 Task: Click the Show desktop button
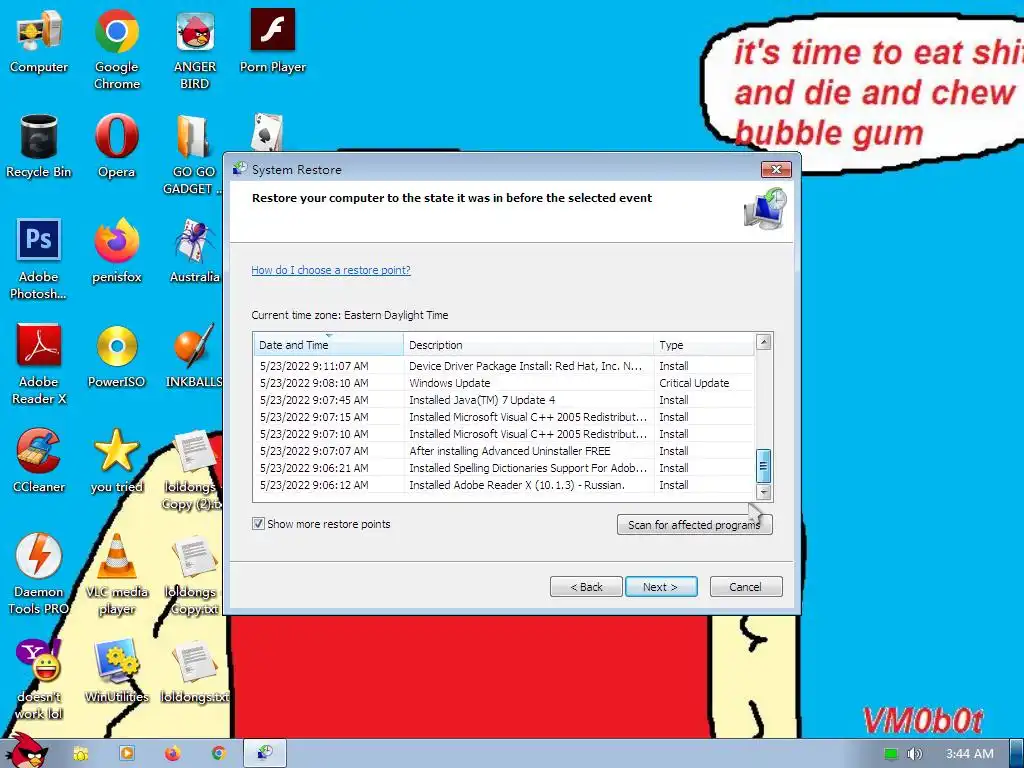pos(1017,754)
